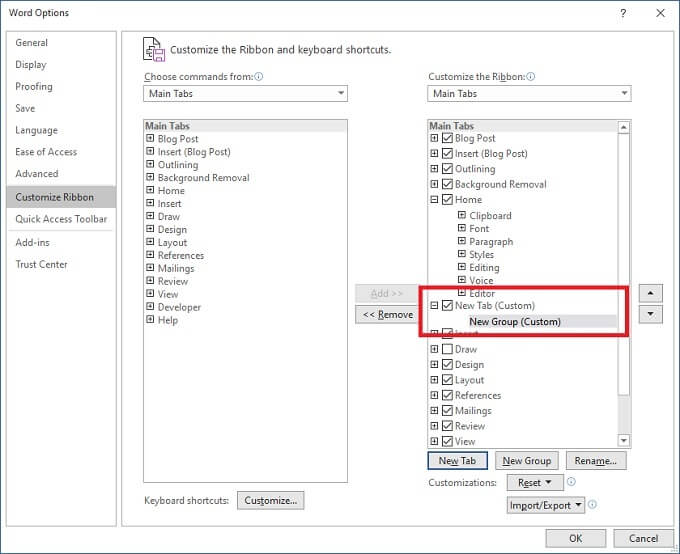Click info icon beside Choose commands from
Screen dimensions: 680x554
pos(259,77)
